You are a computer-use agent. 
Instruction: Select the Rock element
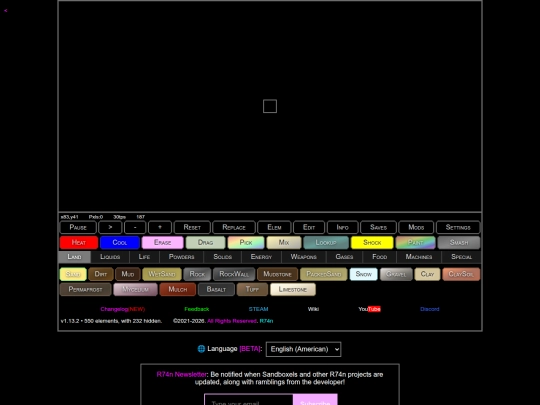click(x=197, y=274)
